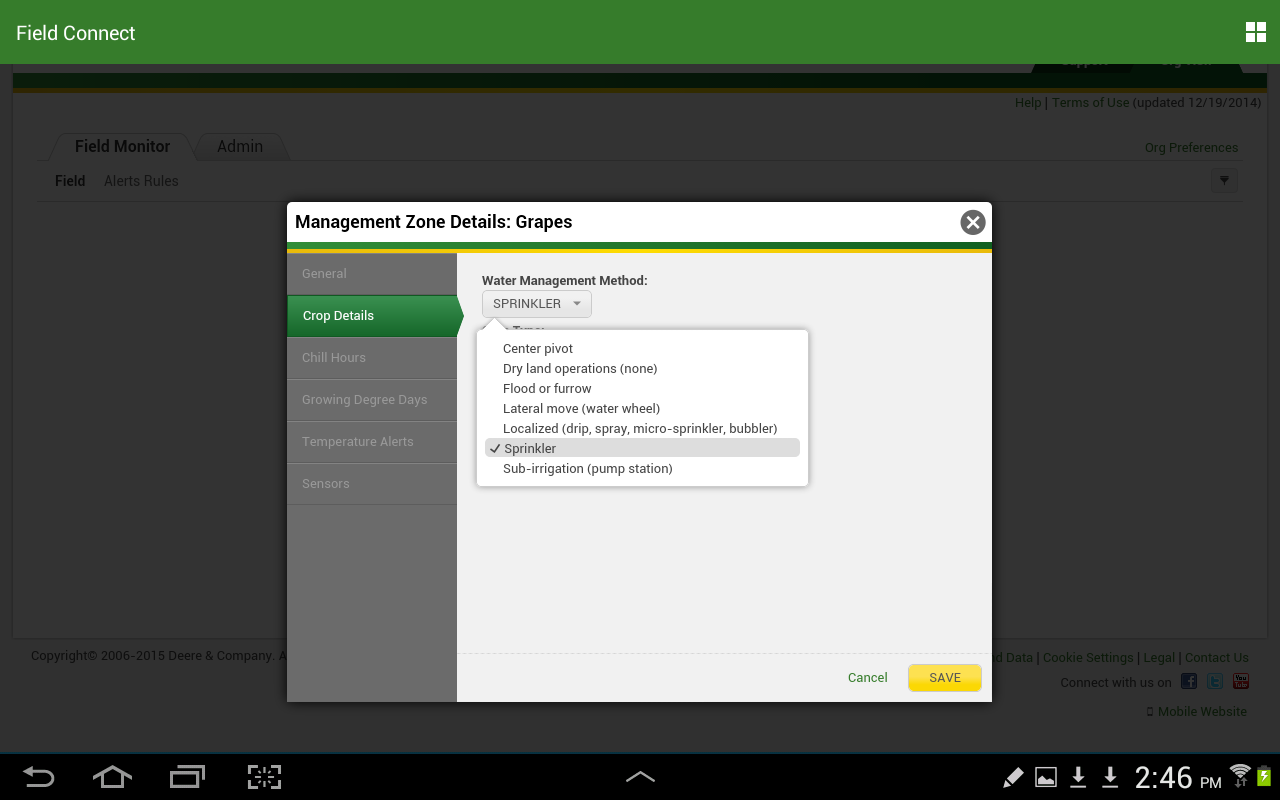
Task: Close the Management Zone Details dialog
Action: pyautogui.click(x=973, y=222)
